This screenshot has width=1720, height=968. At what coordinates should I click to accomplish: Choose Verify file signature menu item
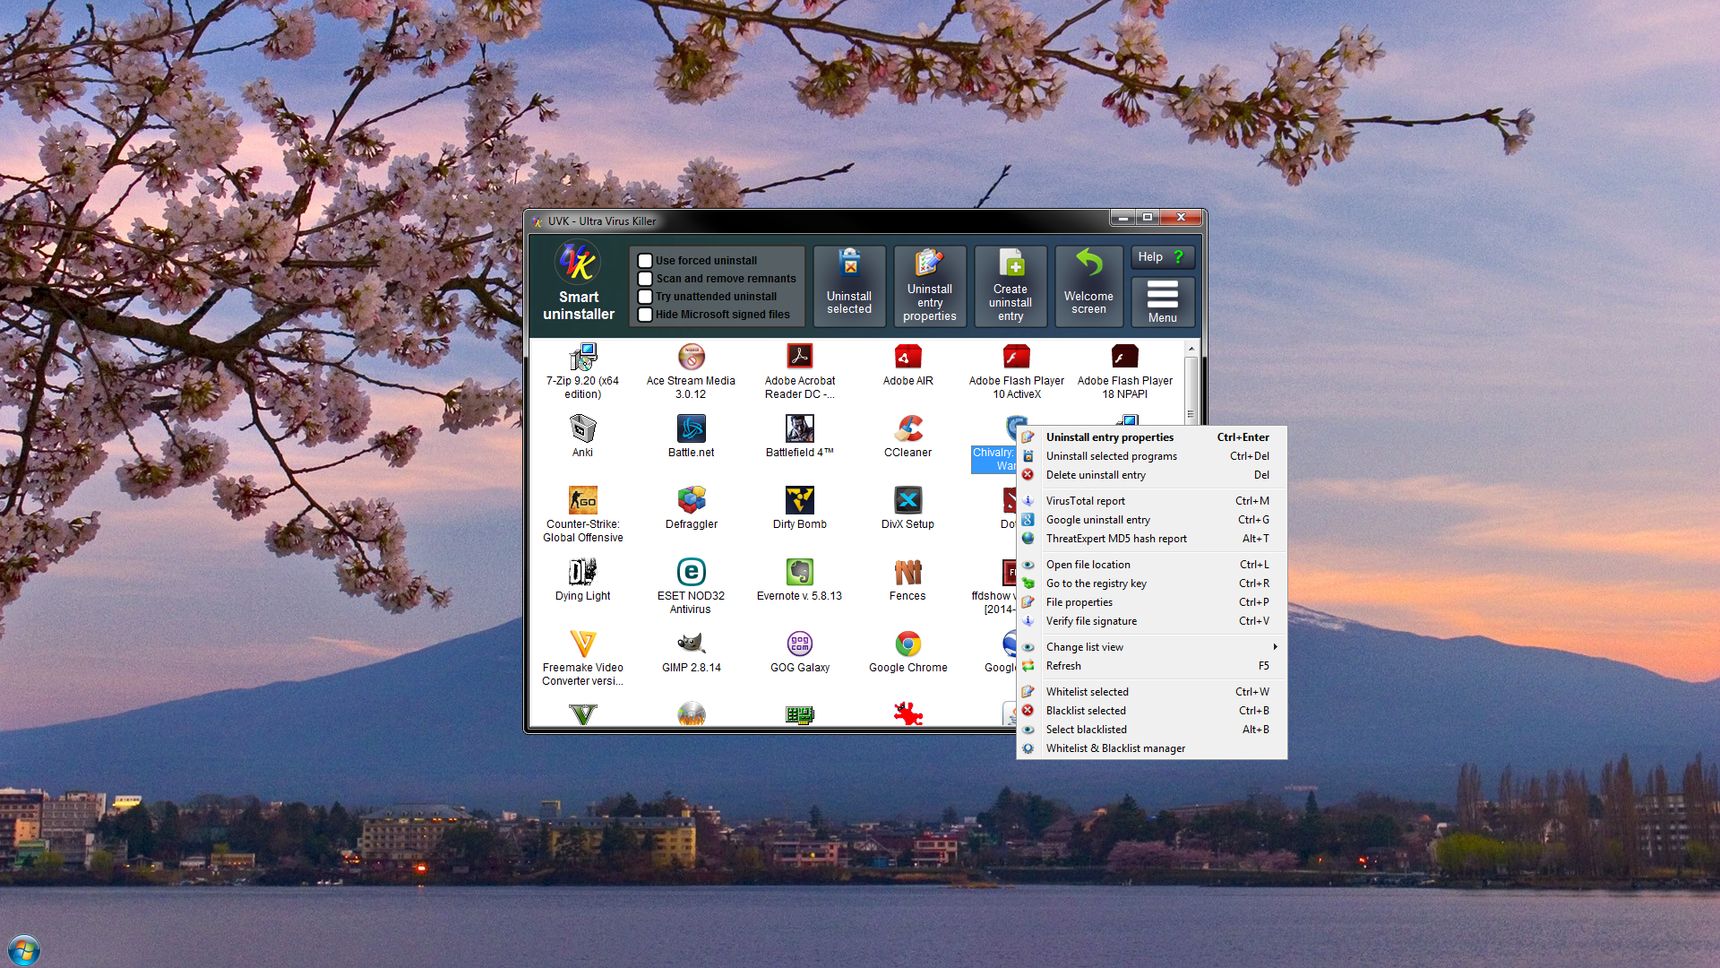tap(1151, 621)
